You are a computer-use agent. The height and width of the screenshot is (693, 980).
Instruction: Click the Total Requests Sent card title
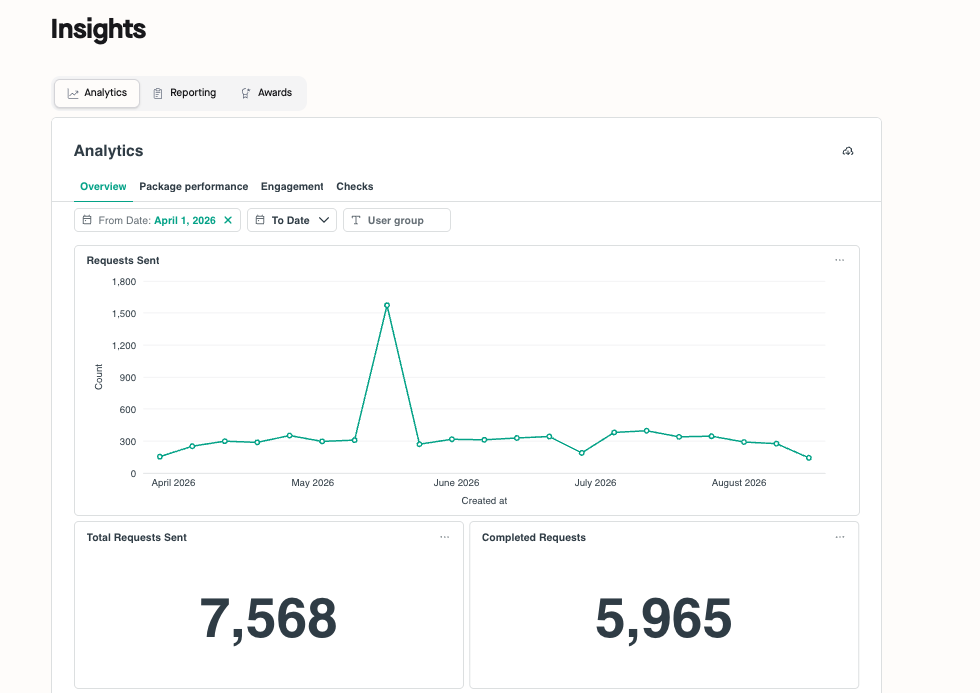click(137, 537)
